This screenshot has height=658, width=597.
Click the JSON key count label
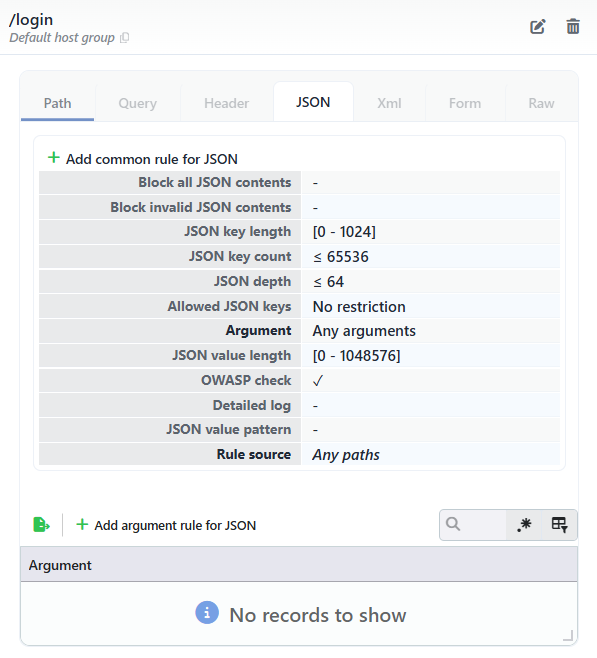240,256
